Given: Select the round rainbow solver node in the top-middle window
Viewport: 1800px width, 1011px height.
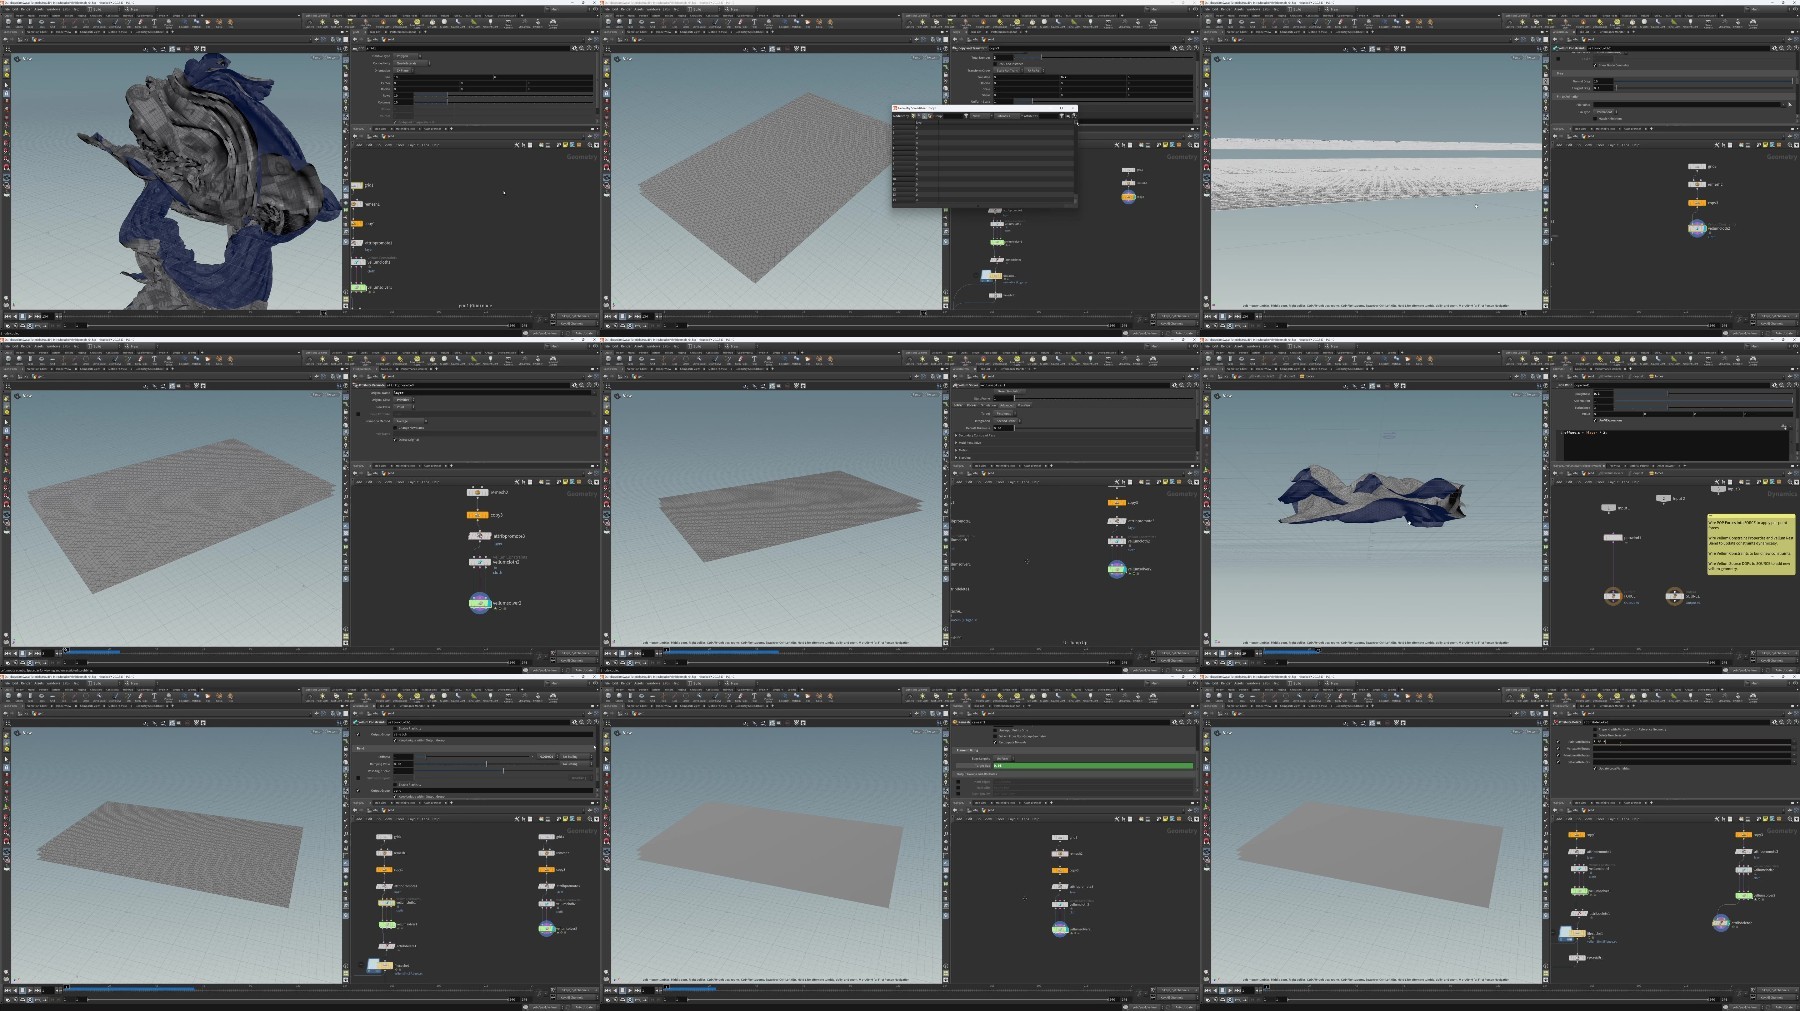Looking at the screenshot, I should point(1128,197).
